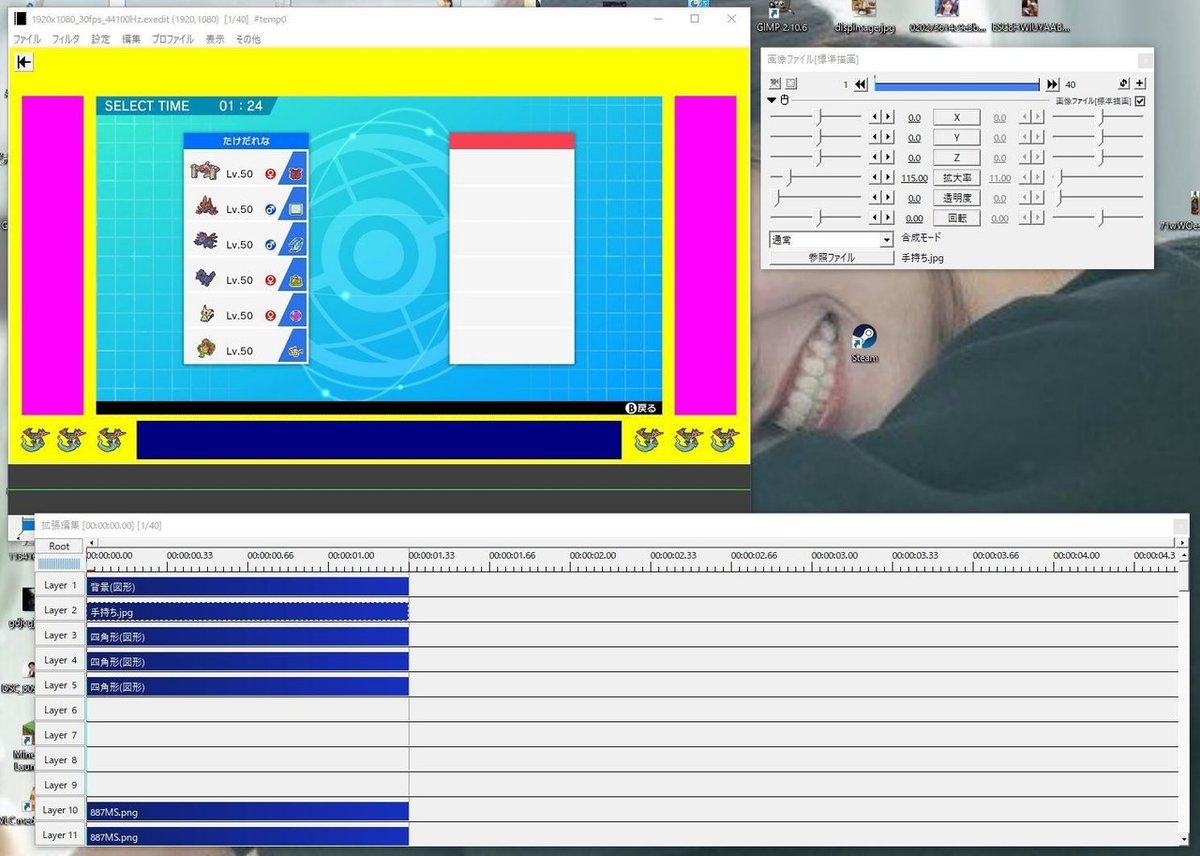This screenshot has width=1200, height=856.
Task: Decrease X value with left arrow stepper
Action: point(875,117)
